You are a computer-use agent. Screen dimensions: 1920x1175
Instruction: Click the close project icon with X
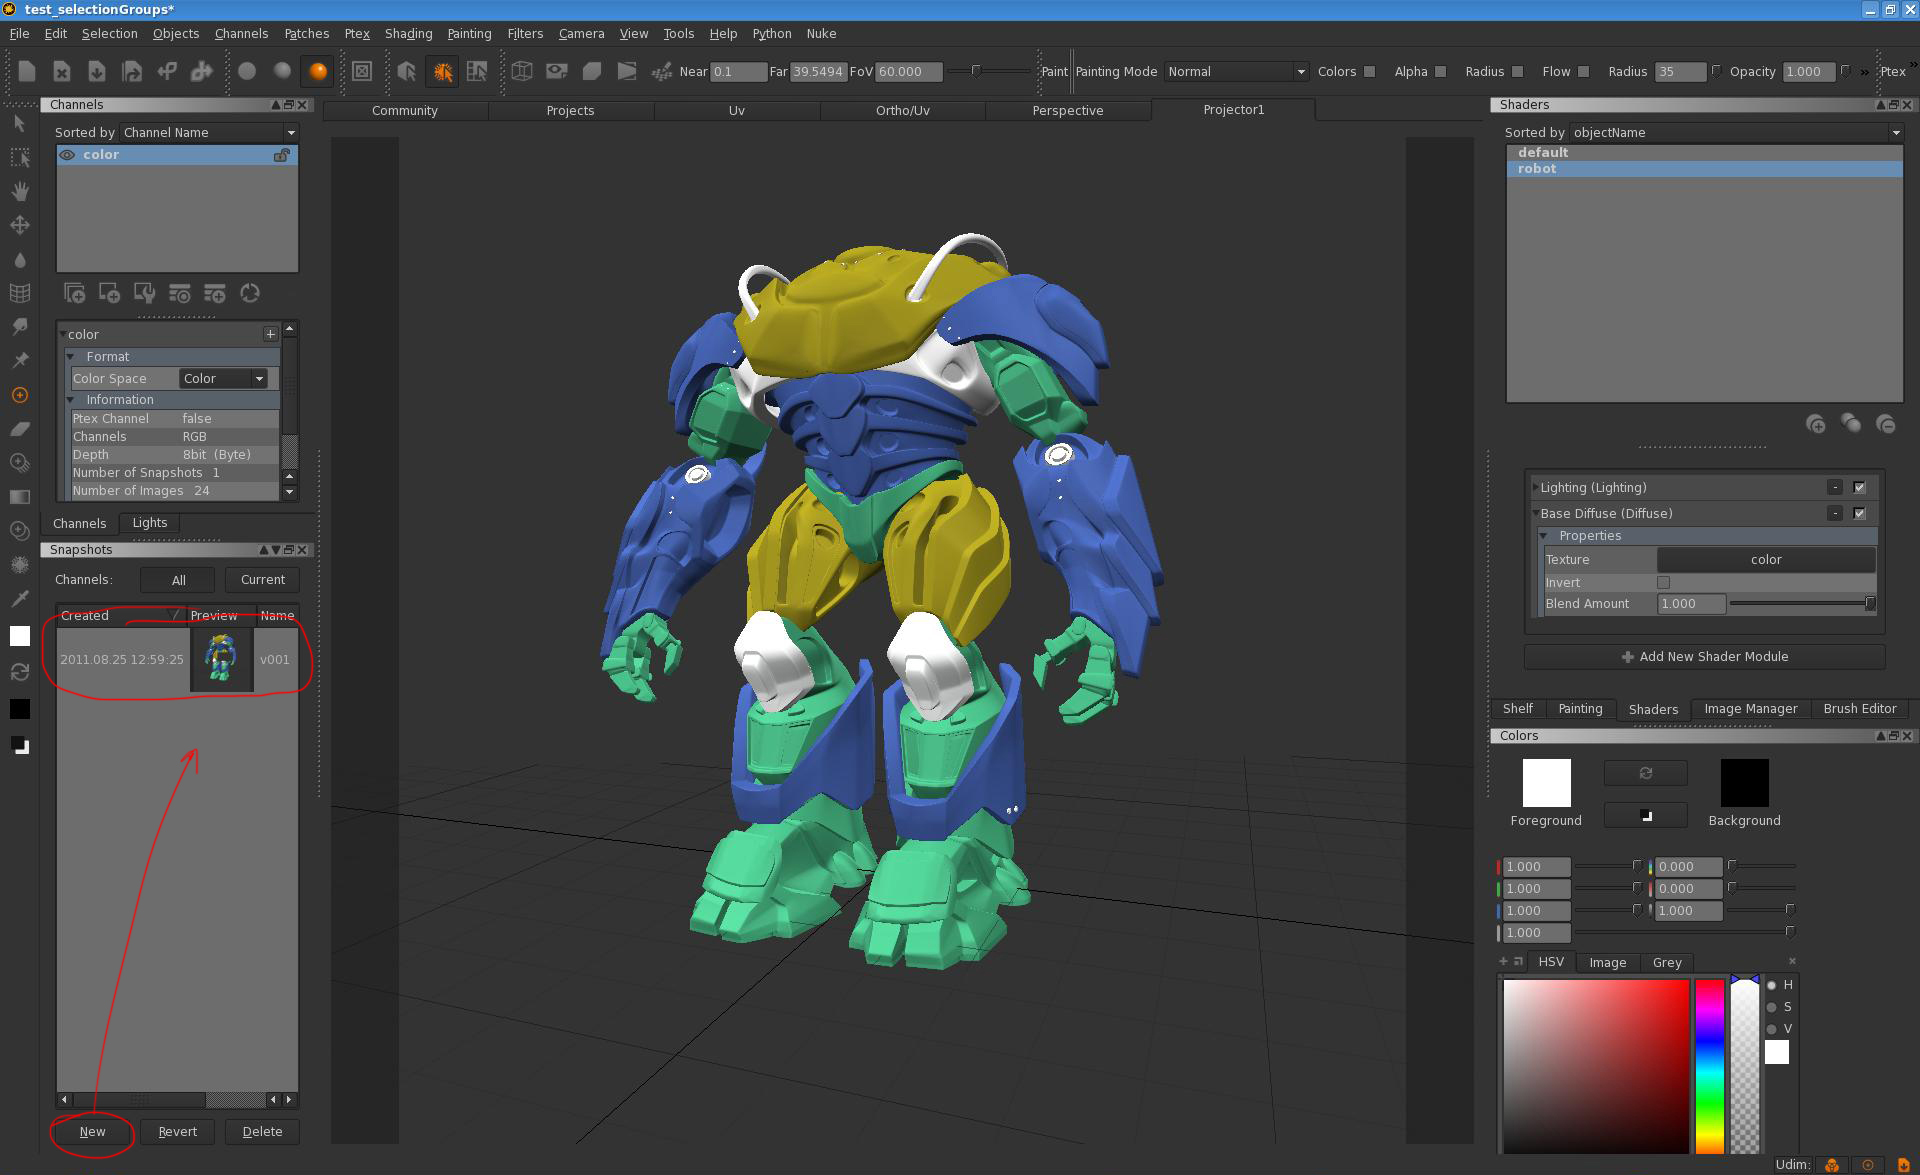(62, 71)
